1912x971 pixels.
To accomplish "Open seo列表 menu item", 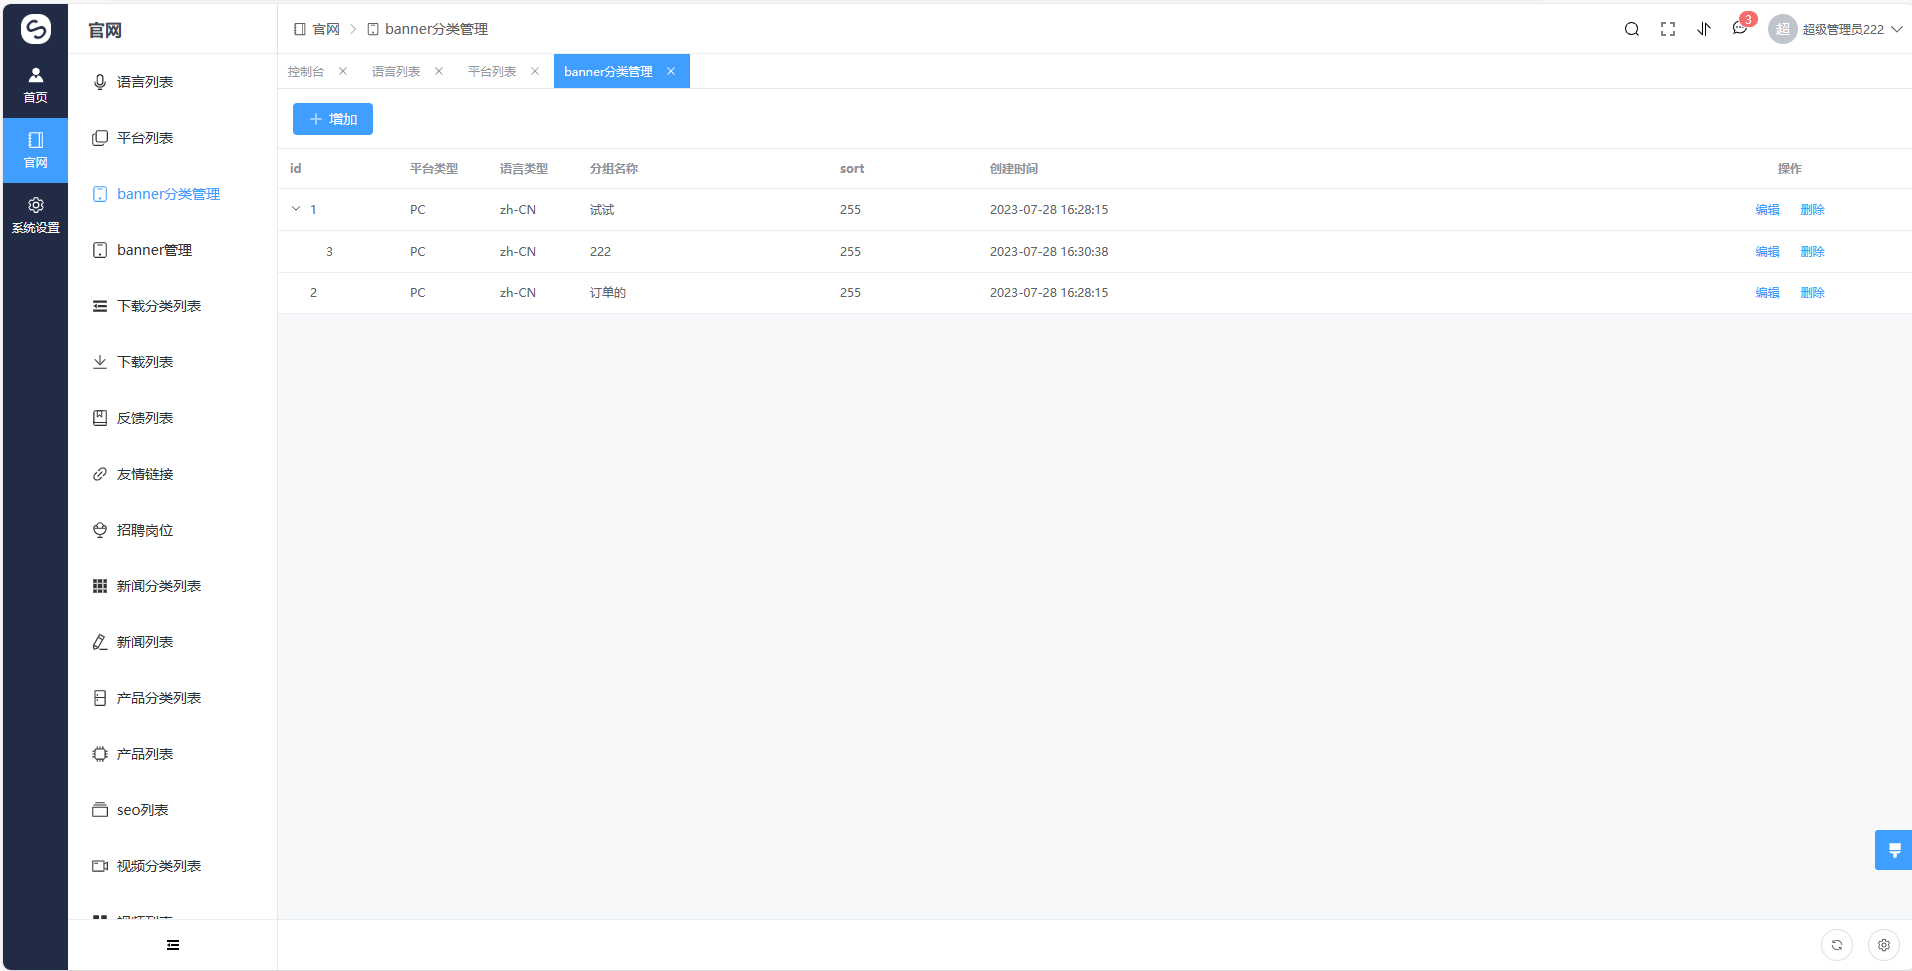I will 172,810.
